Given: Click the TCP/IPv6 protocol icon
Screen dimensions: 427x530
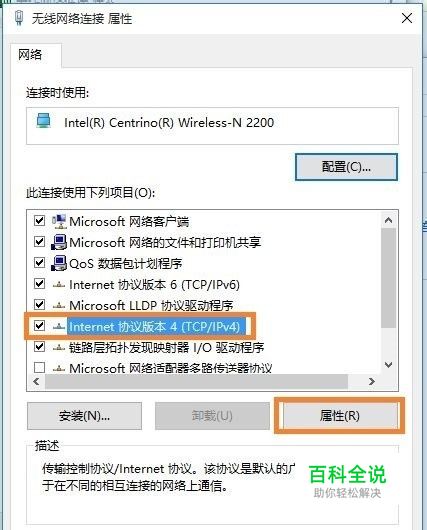Looking at the screenshot, I should (59, 285).
